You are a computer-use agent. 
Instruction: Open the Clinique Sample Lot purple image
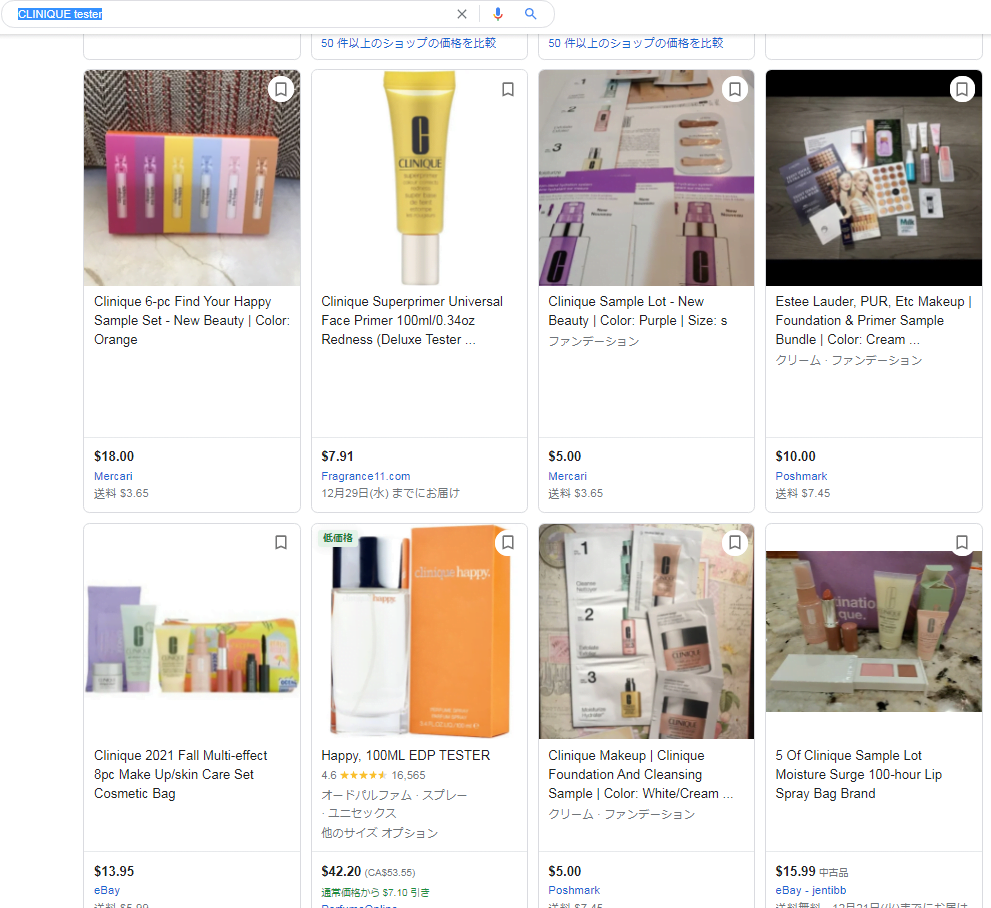click(x=647, y=178)
